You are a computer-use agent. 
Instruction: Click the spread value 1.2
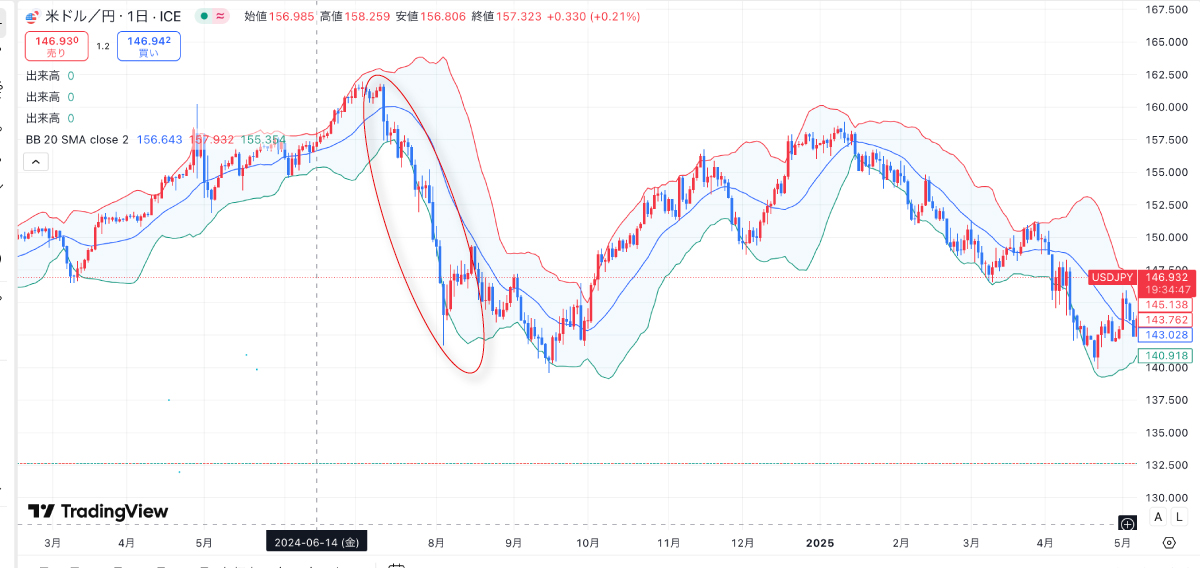(103, 46)
